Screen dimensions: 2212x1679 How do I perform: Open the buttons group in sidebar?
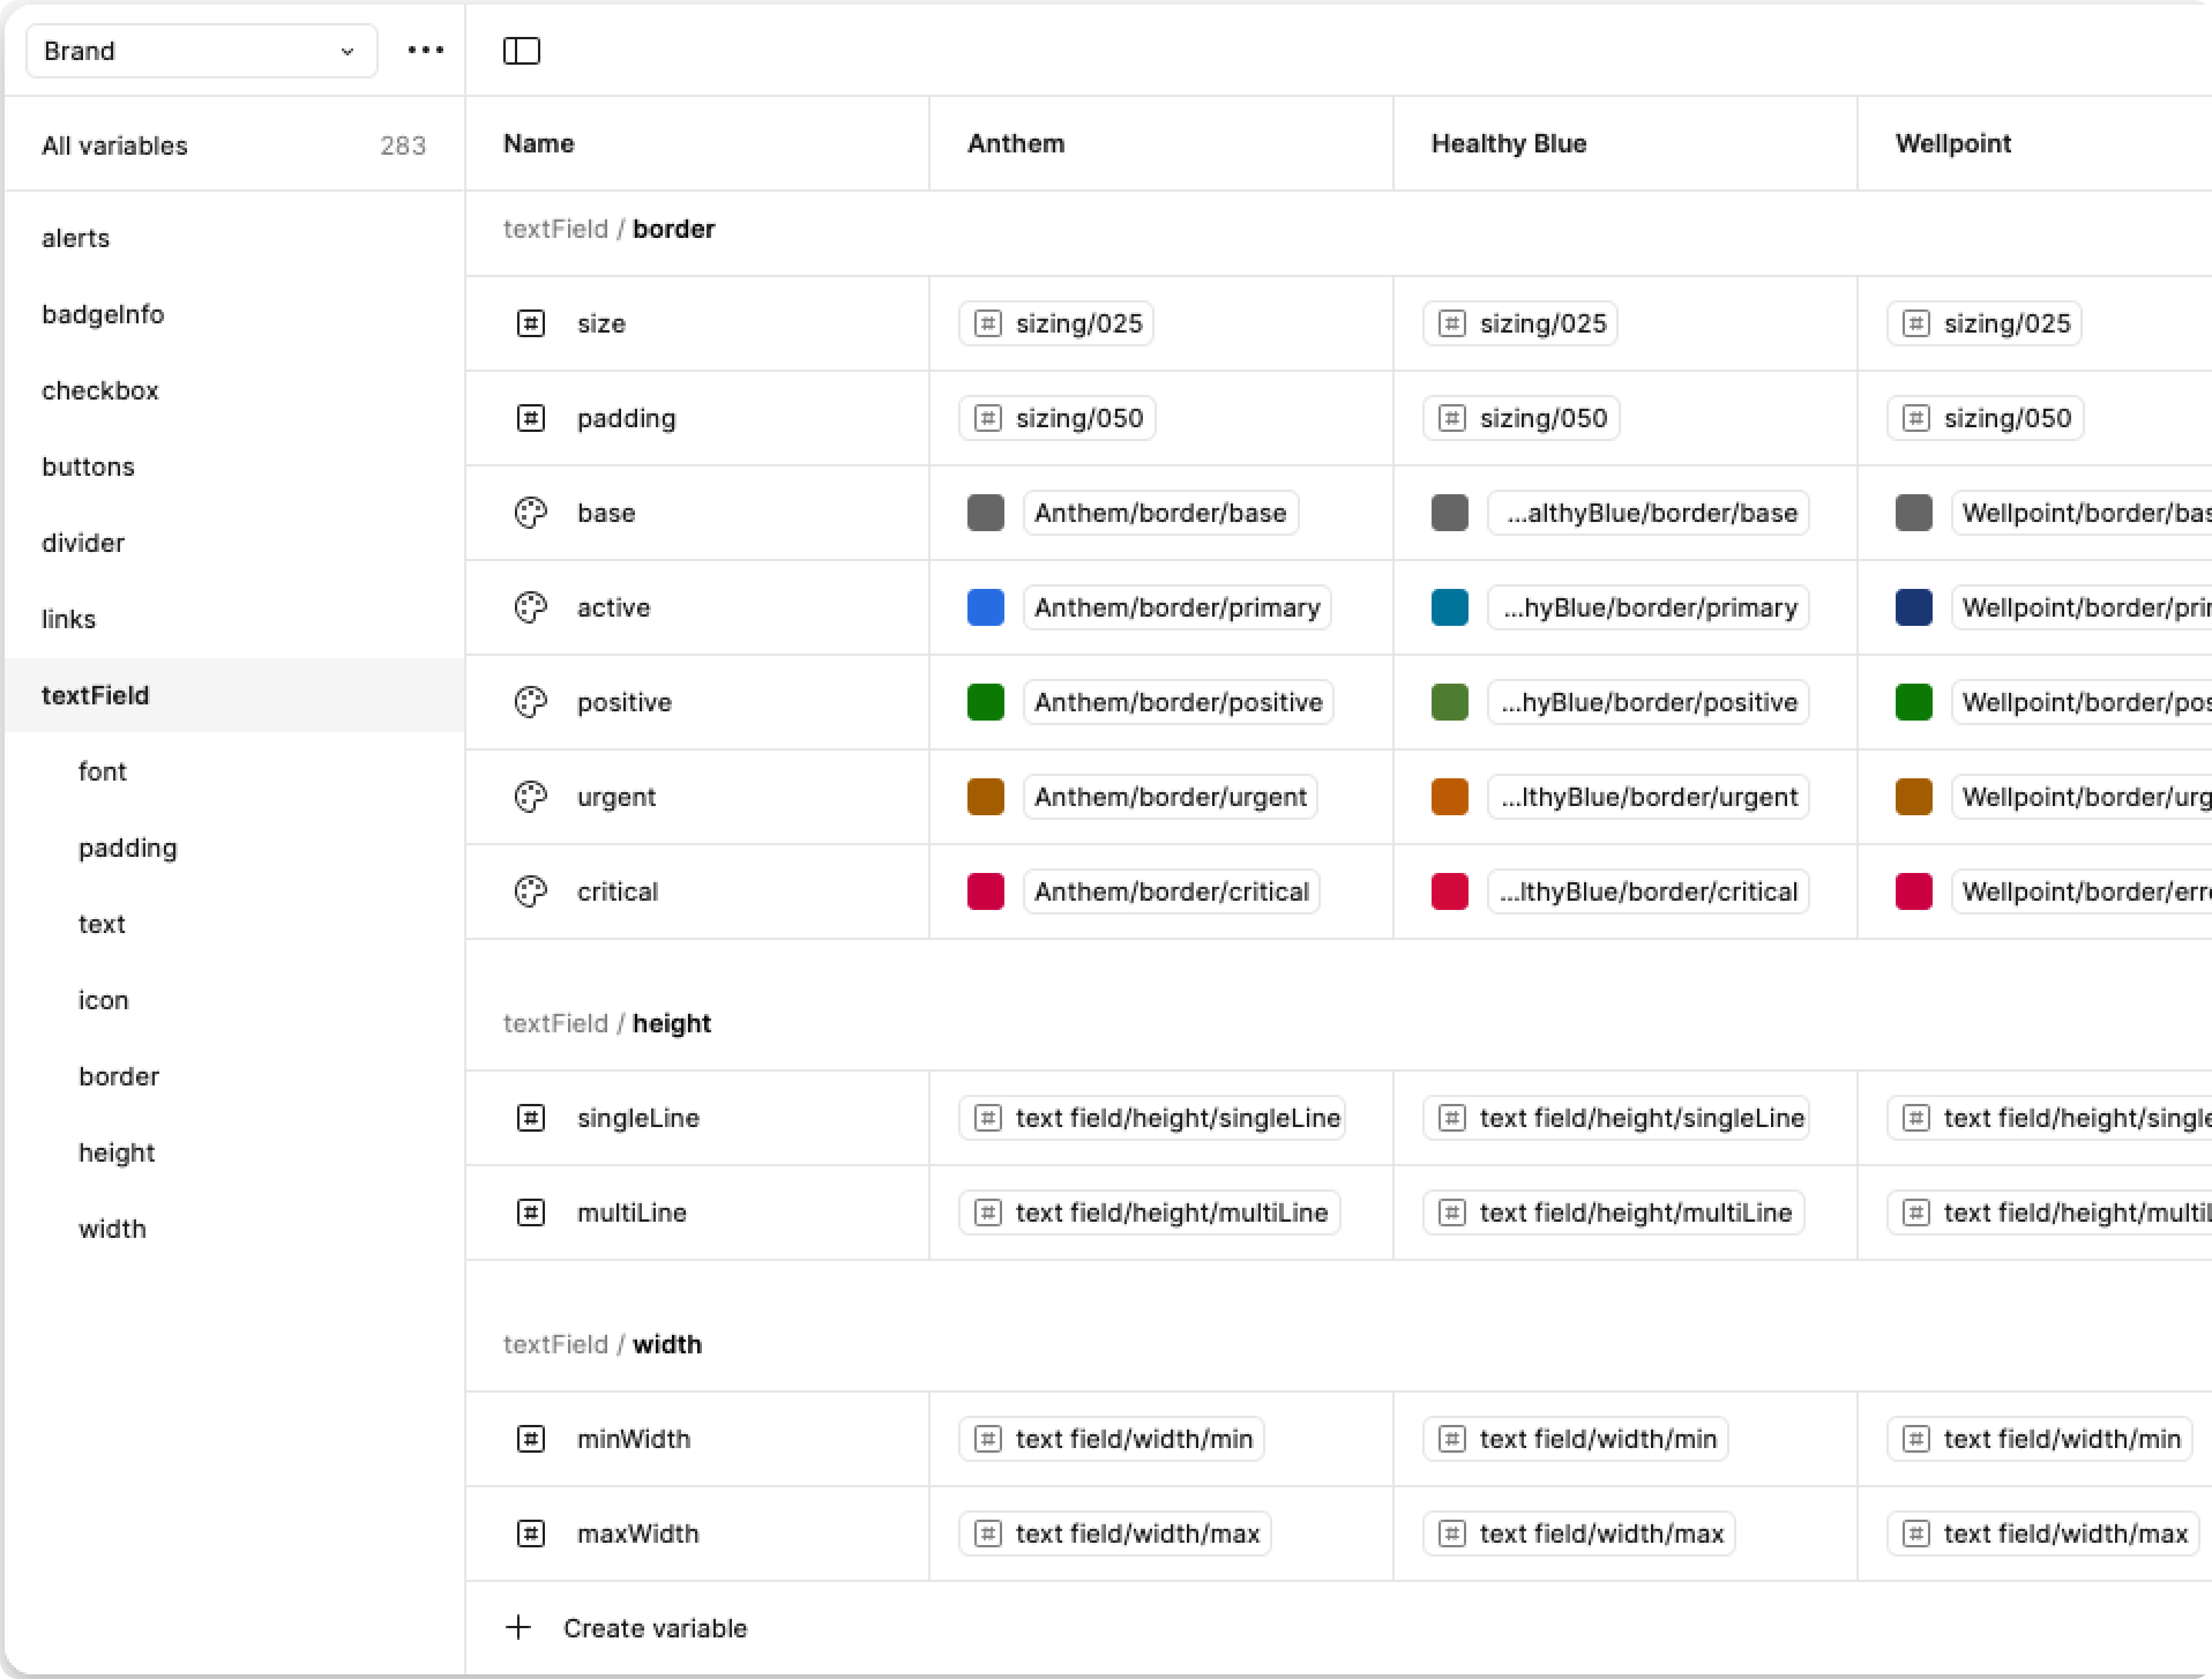click(x=88, y=467)
